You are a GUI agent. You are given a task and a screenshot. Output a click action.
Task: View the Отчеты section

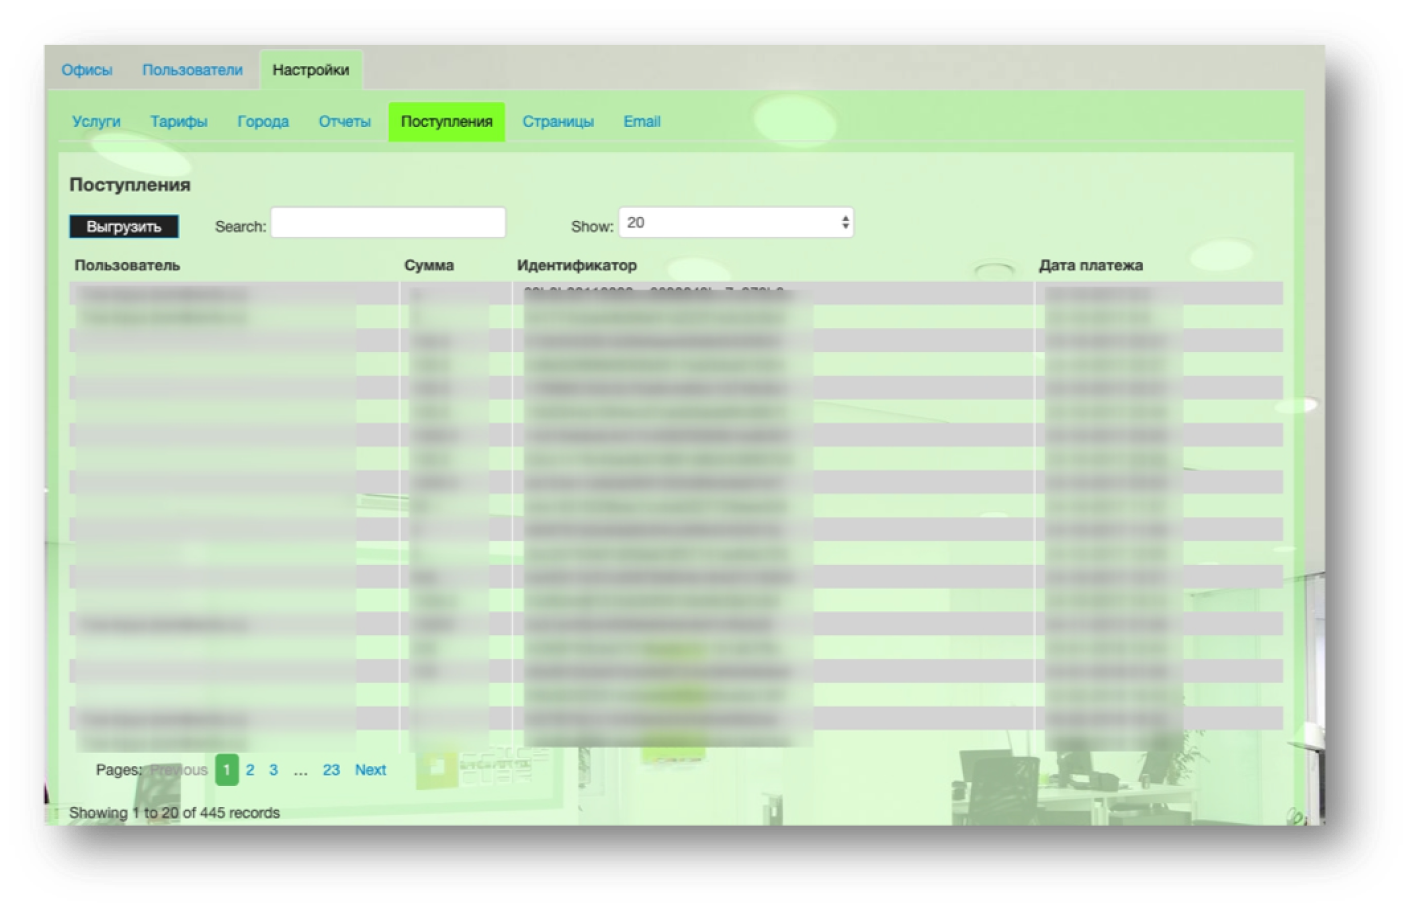click(345, 122)
